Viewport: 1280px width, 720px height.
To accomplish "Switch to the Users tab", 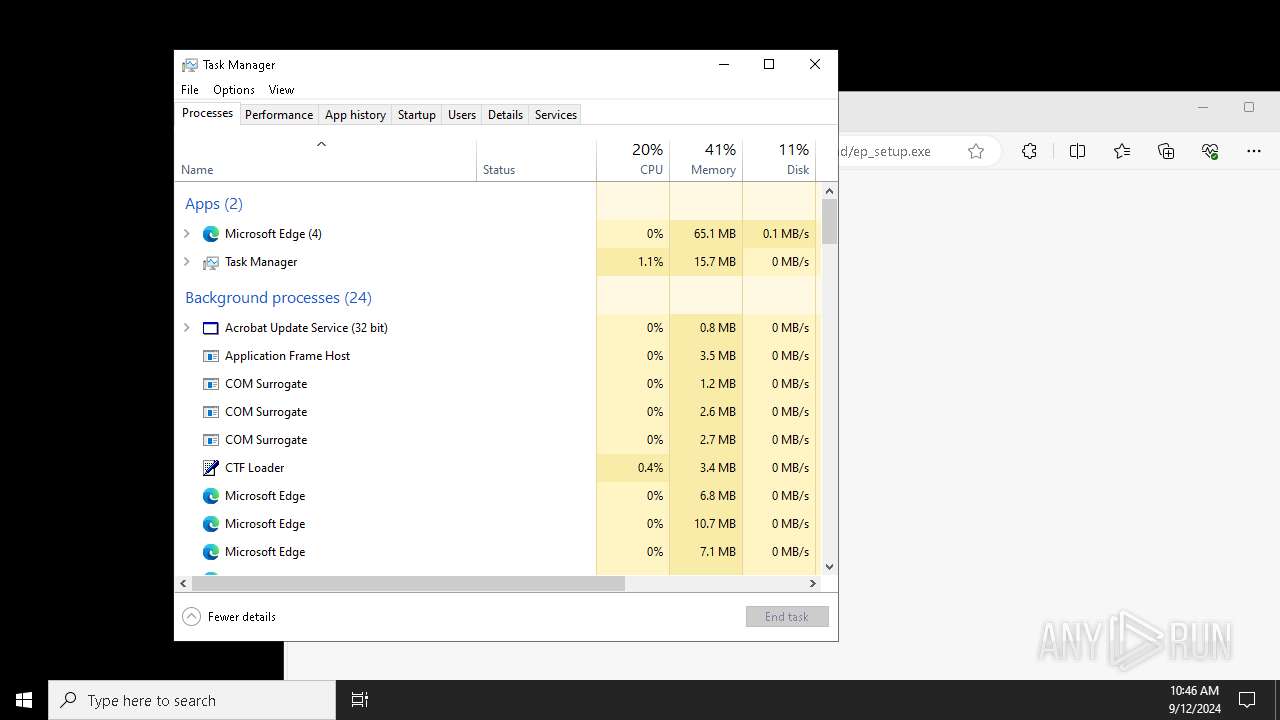I will [x=462, y=115].
